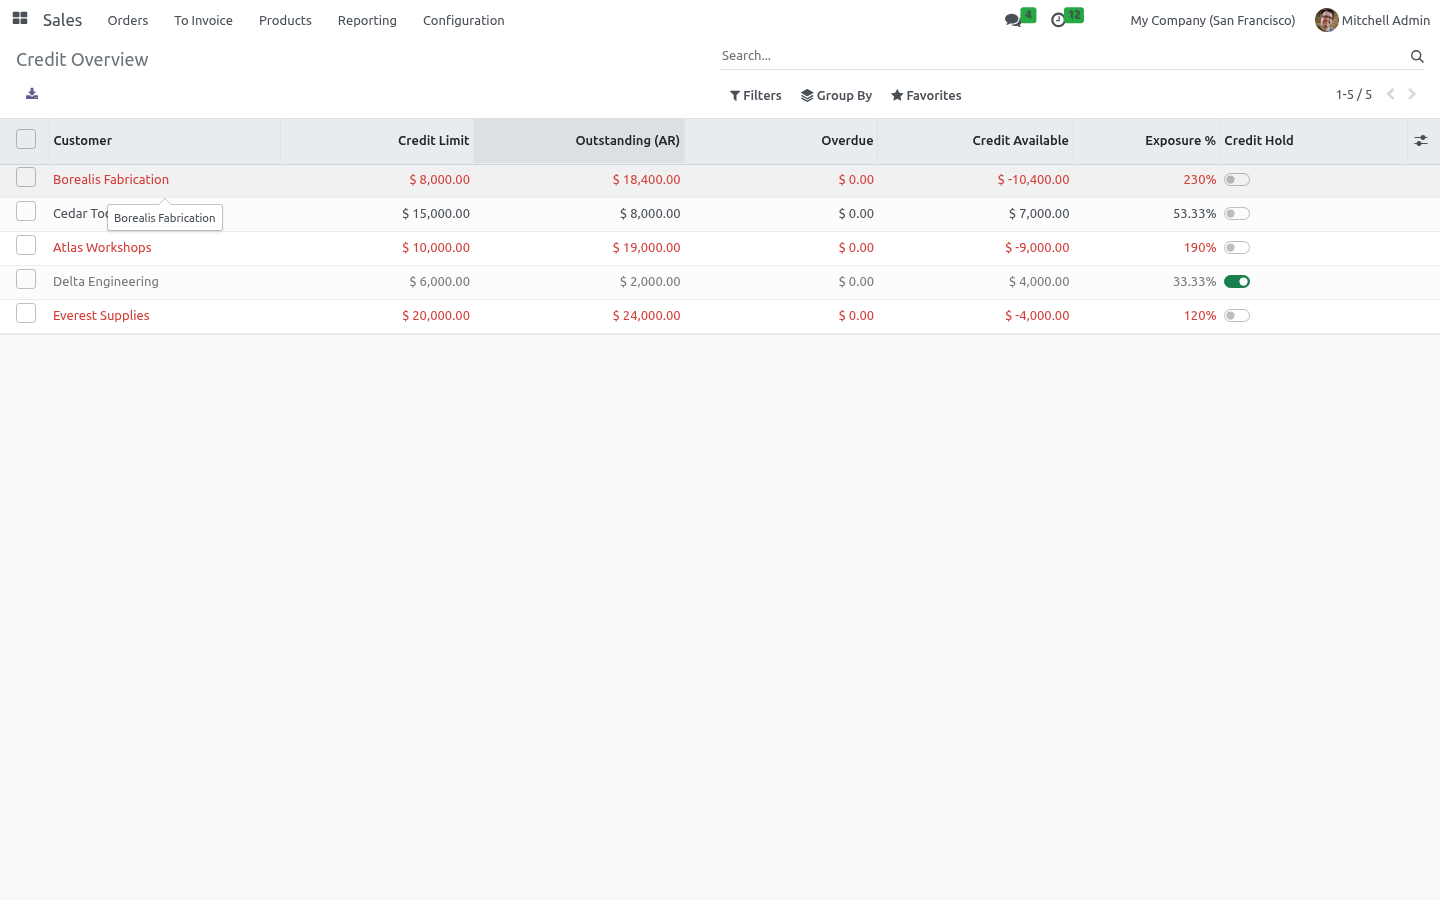Enable credit hold for Atlas Workshops
Screen dimensions: 1440x900
1237,248
